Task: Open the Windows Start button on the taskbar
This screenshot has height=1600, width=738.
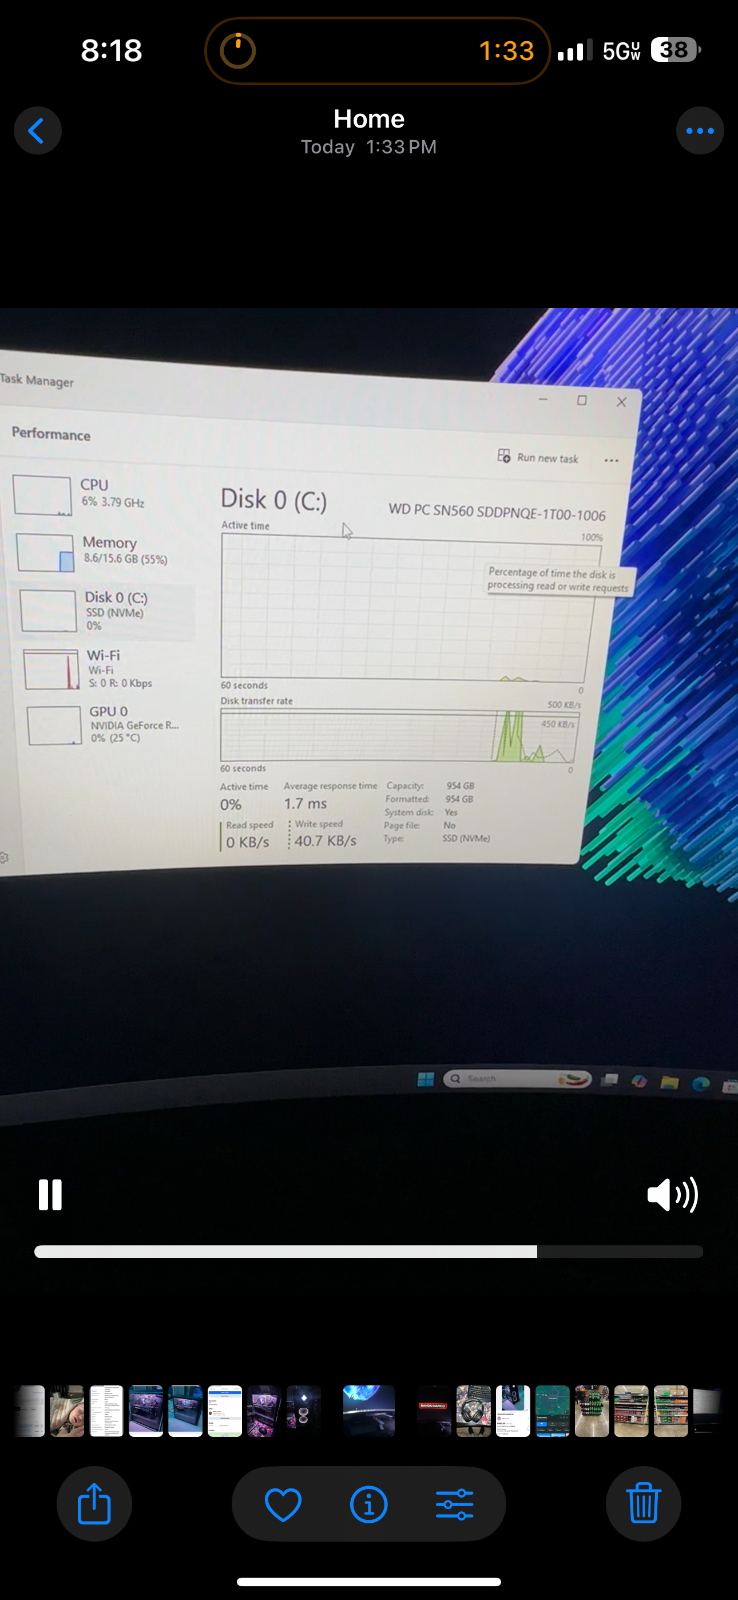Action: click(426, 1078)
